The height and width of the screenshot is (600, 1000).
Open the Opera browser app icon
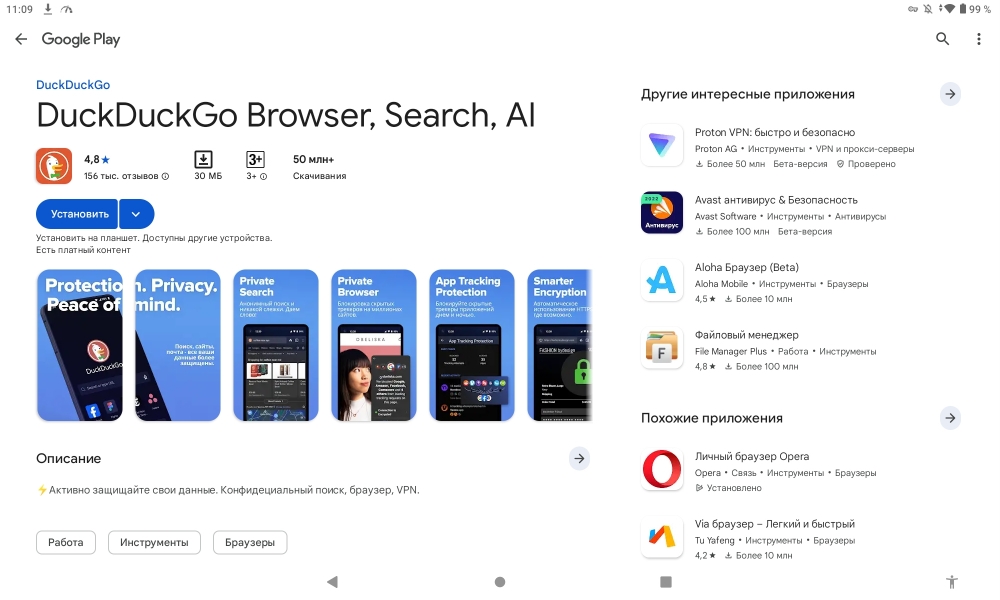coord(661,469)
